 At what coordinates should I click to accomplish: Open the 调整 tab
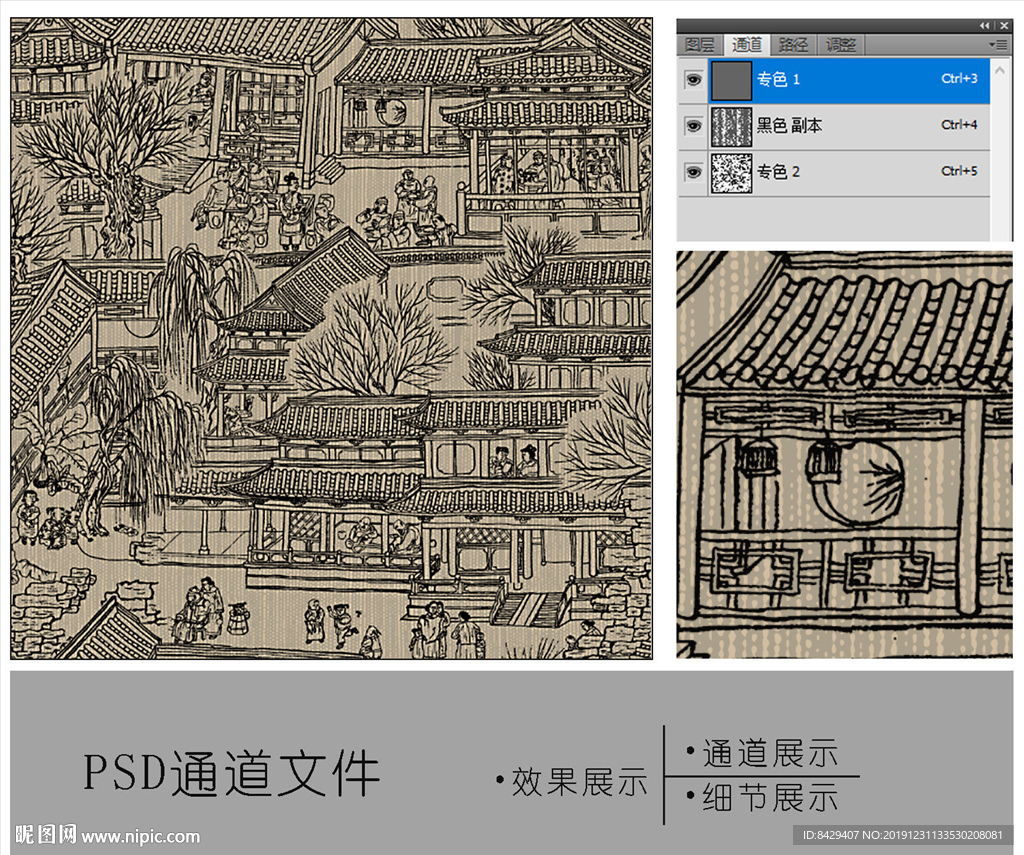click(x=841, y=45)
